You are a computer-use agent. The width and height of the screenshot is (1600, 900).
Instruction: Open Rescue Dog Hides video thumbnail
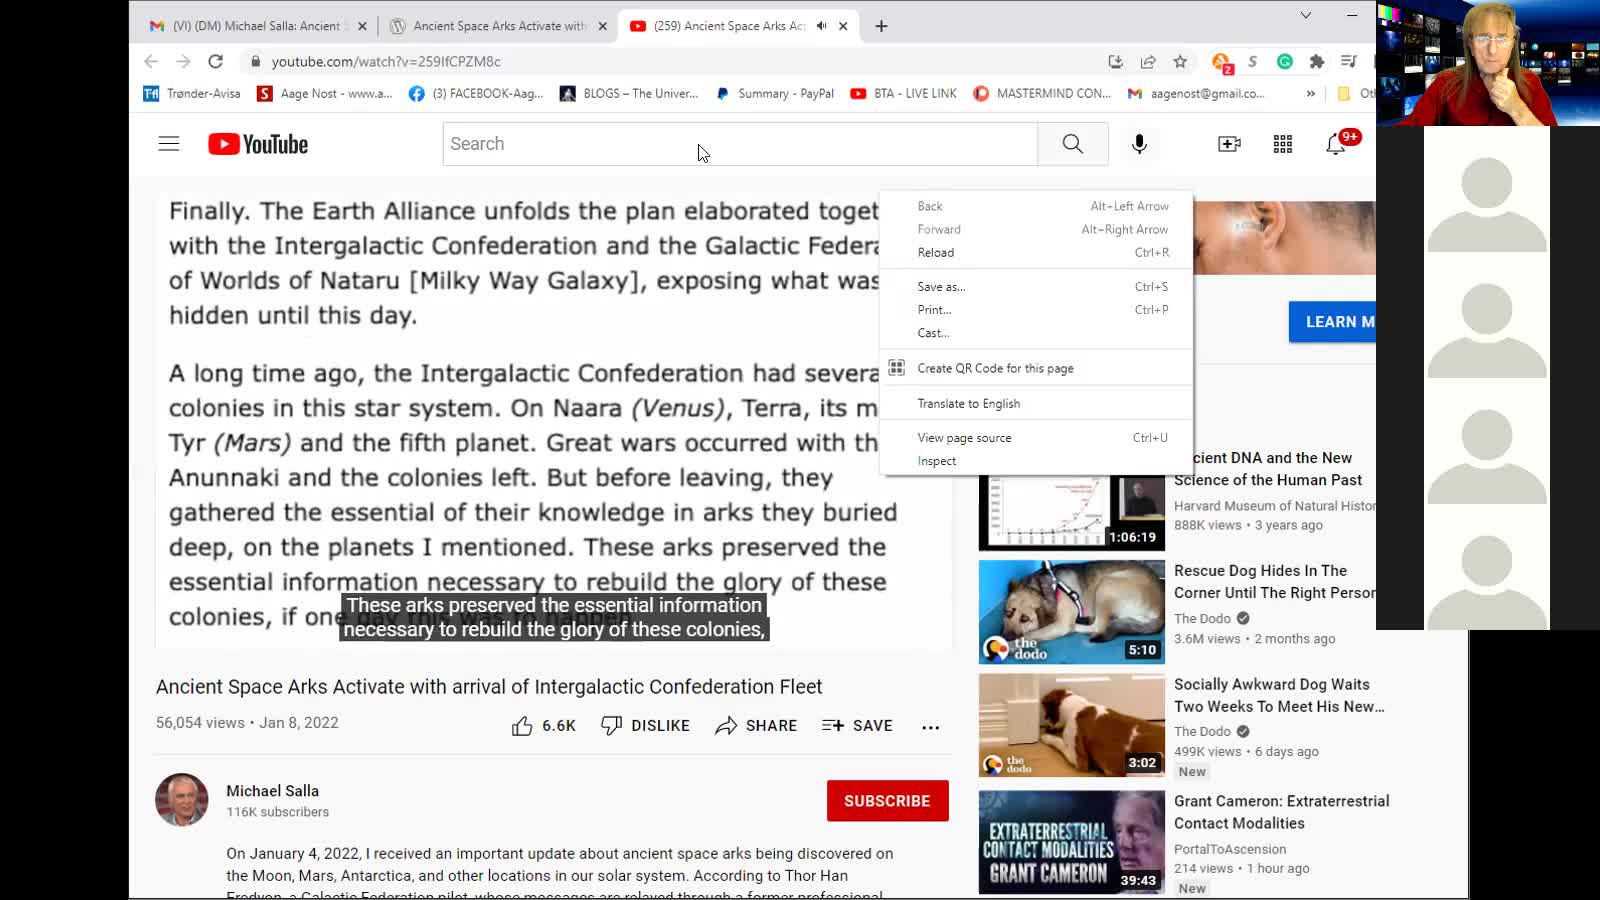1071,612
